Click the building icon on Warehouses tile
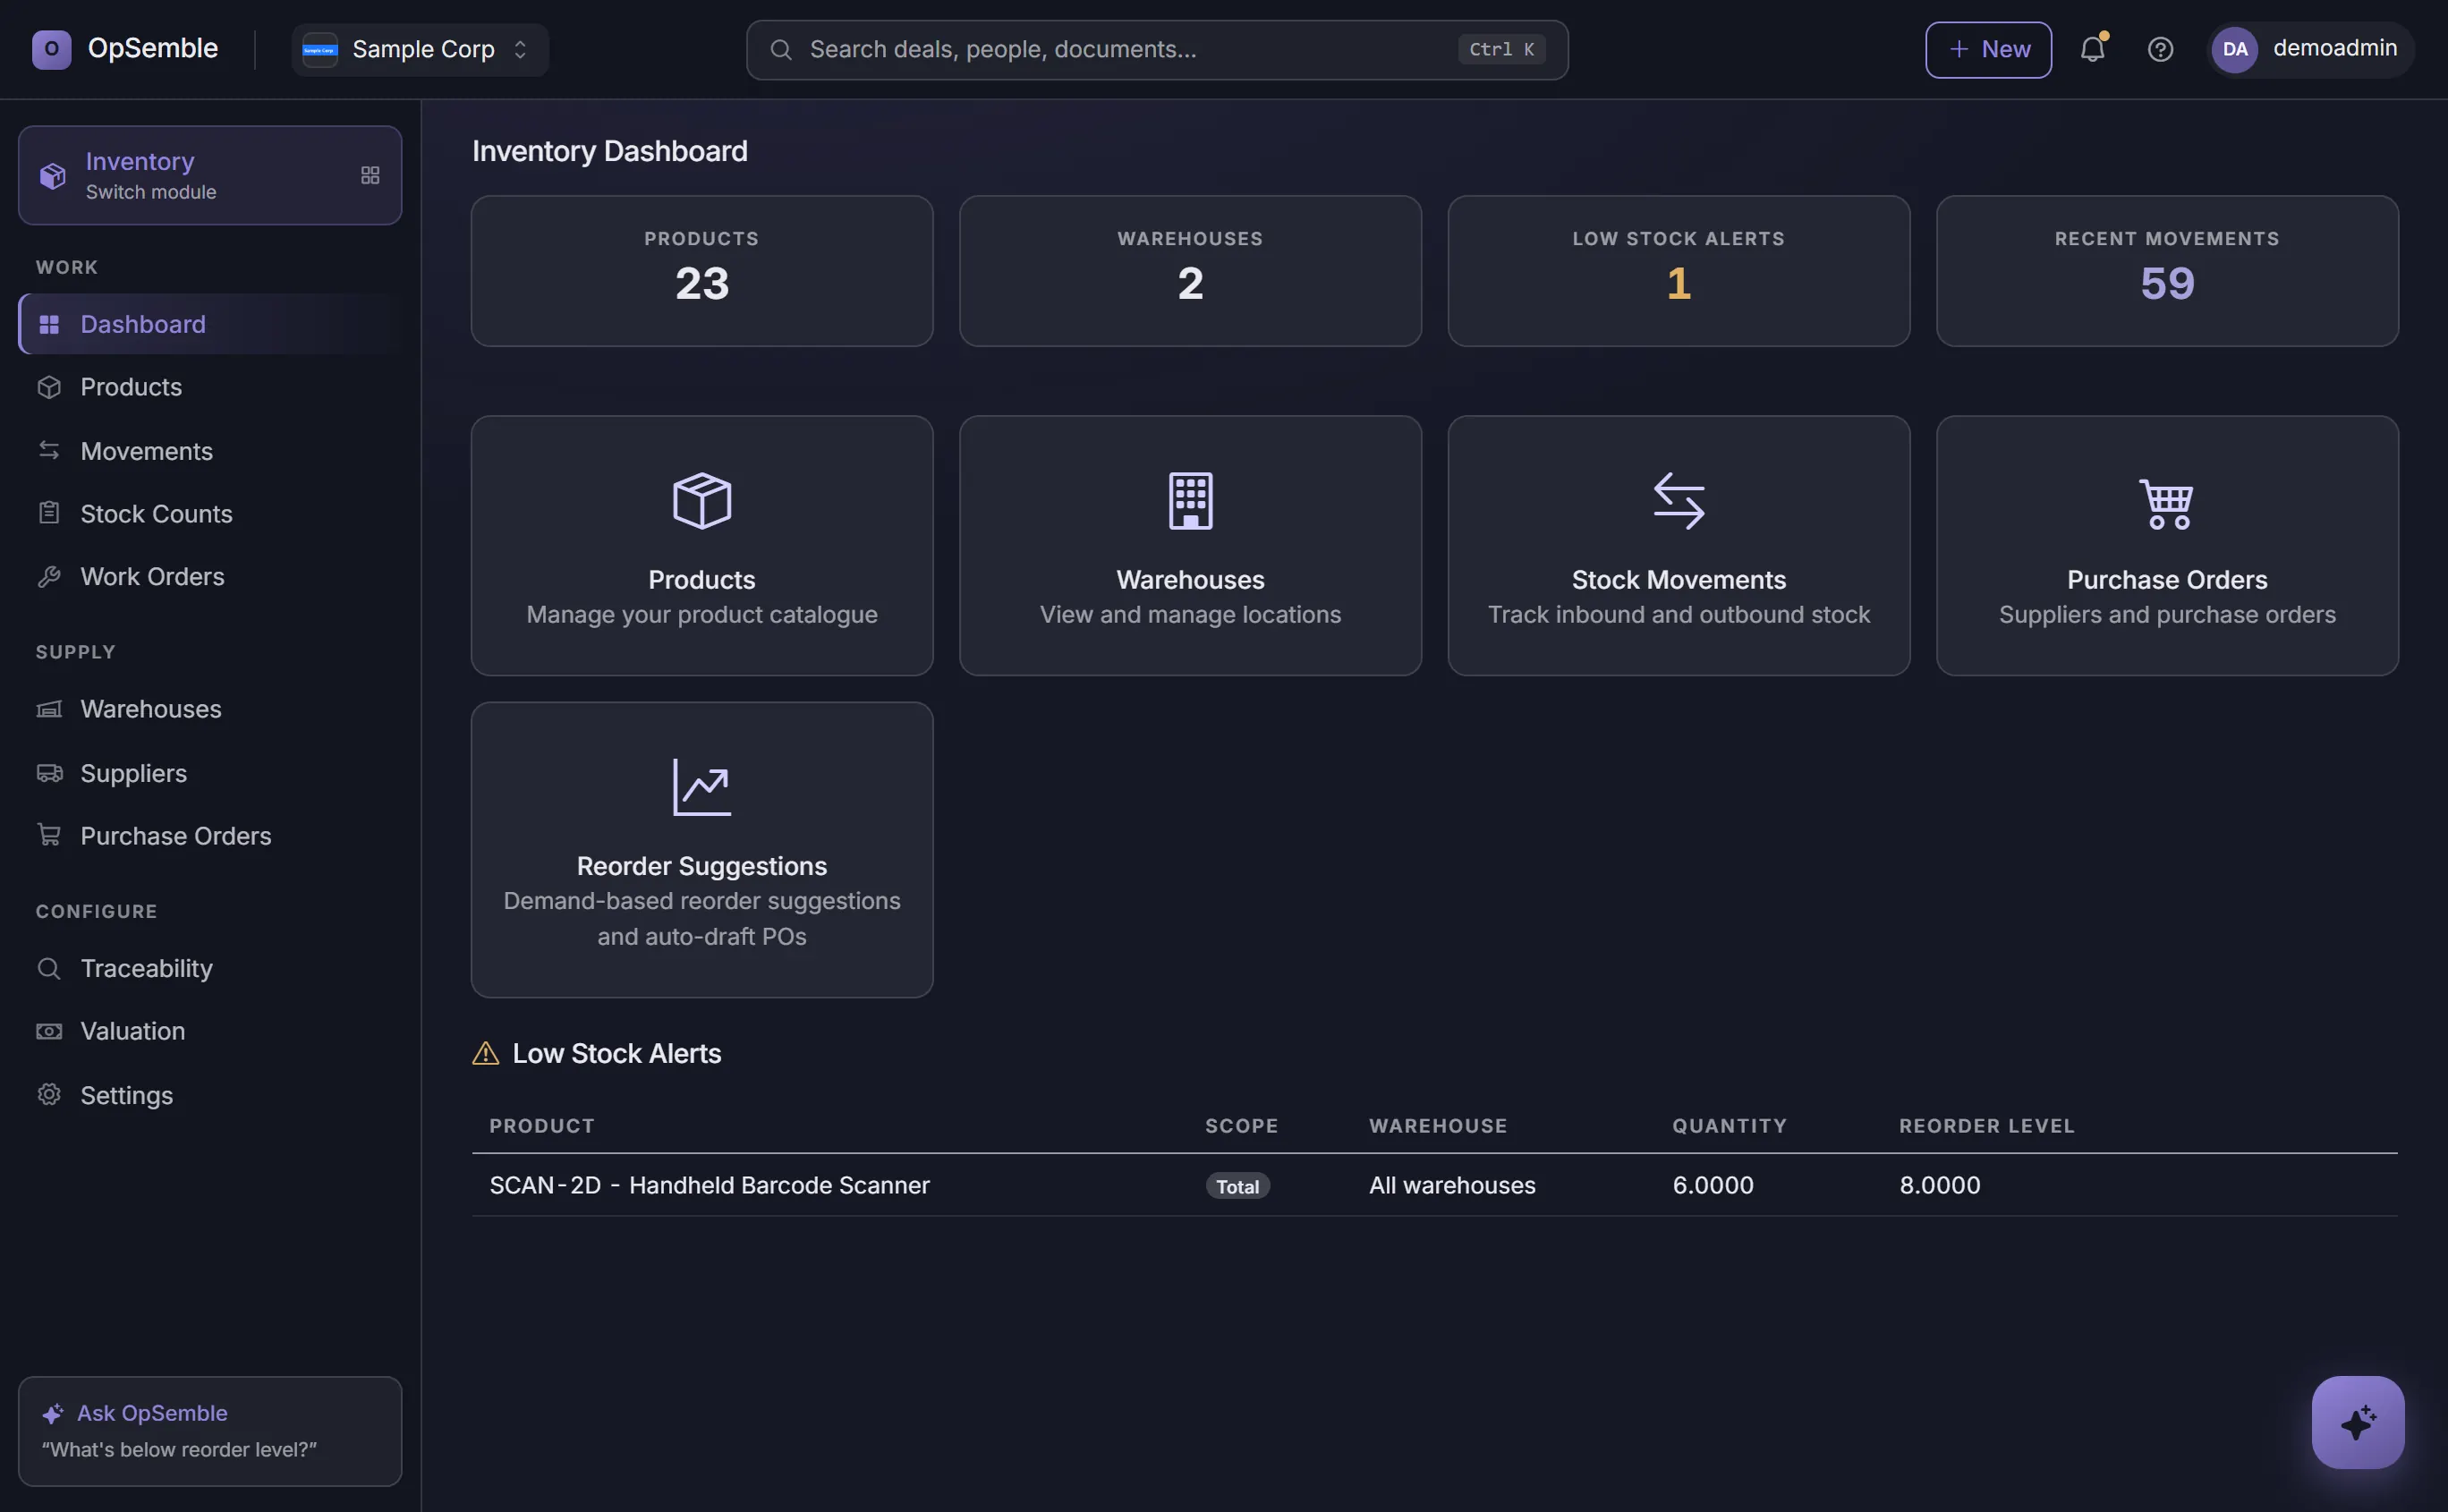The height and width of the screenshot is (1512, 2448). 1190,501
